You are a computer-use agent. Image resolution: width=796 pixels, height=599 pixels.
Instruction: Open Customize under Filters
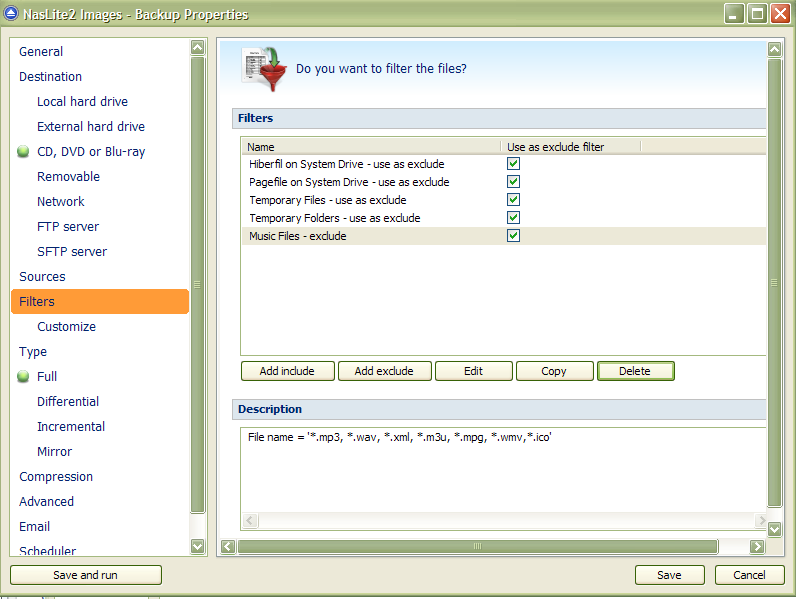point(67,326)
